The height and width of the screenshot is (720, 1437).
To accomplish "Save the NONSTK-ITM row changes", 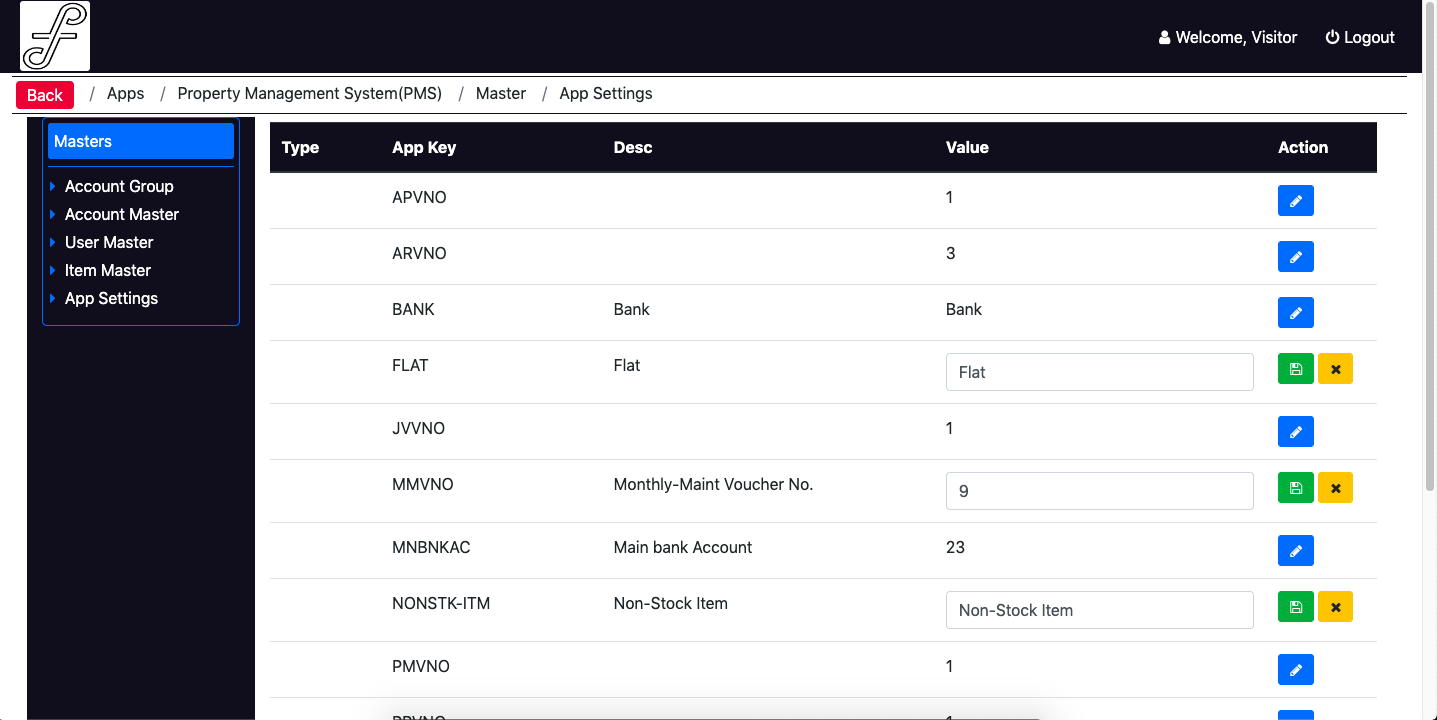I will [x=1295, y=607].
